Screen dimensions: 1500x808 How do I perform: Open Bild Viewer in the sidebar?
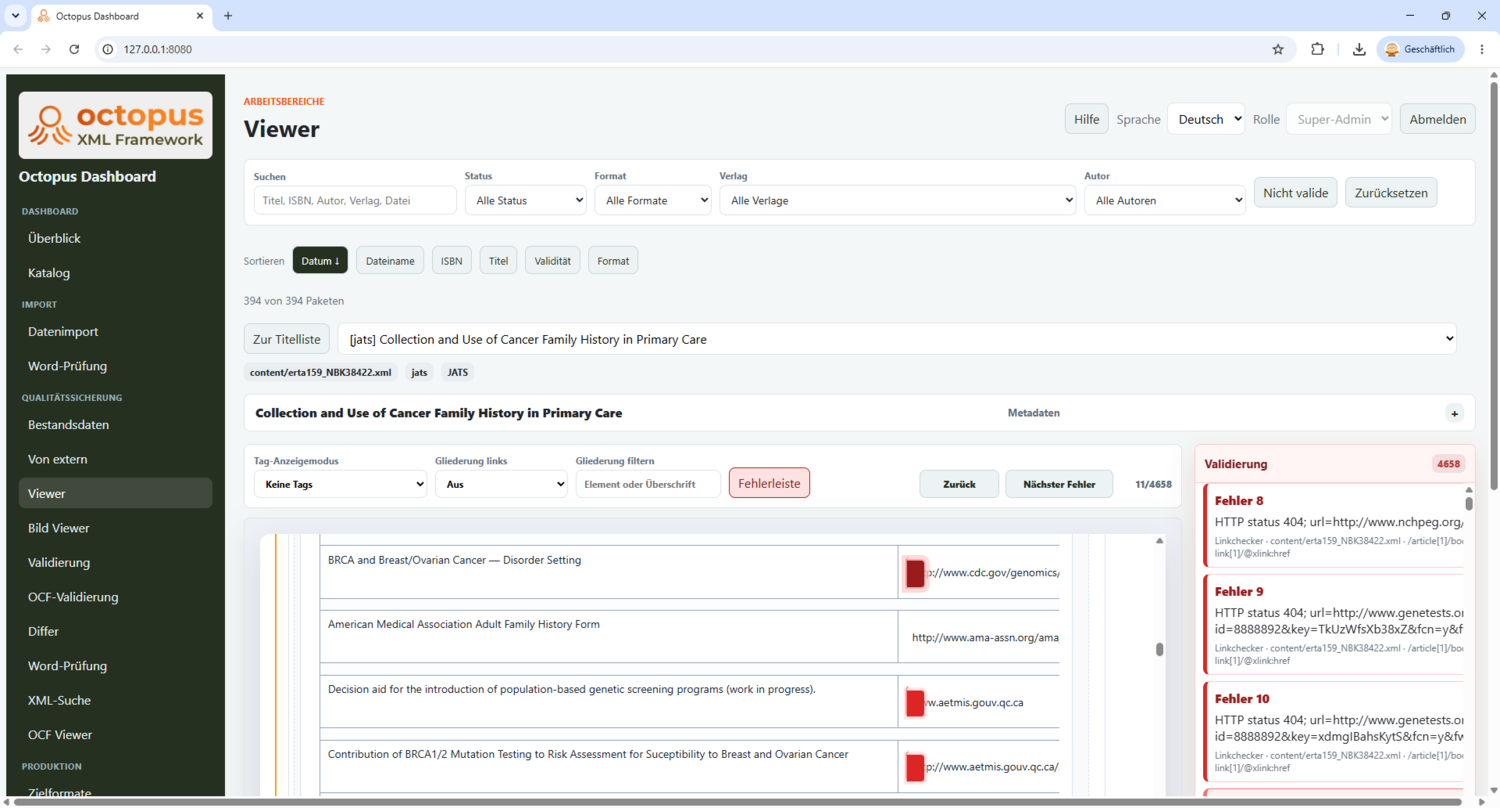pos(115,527)
